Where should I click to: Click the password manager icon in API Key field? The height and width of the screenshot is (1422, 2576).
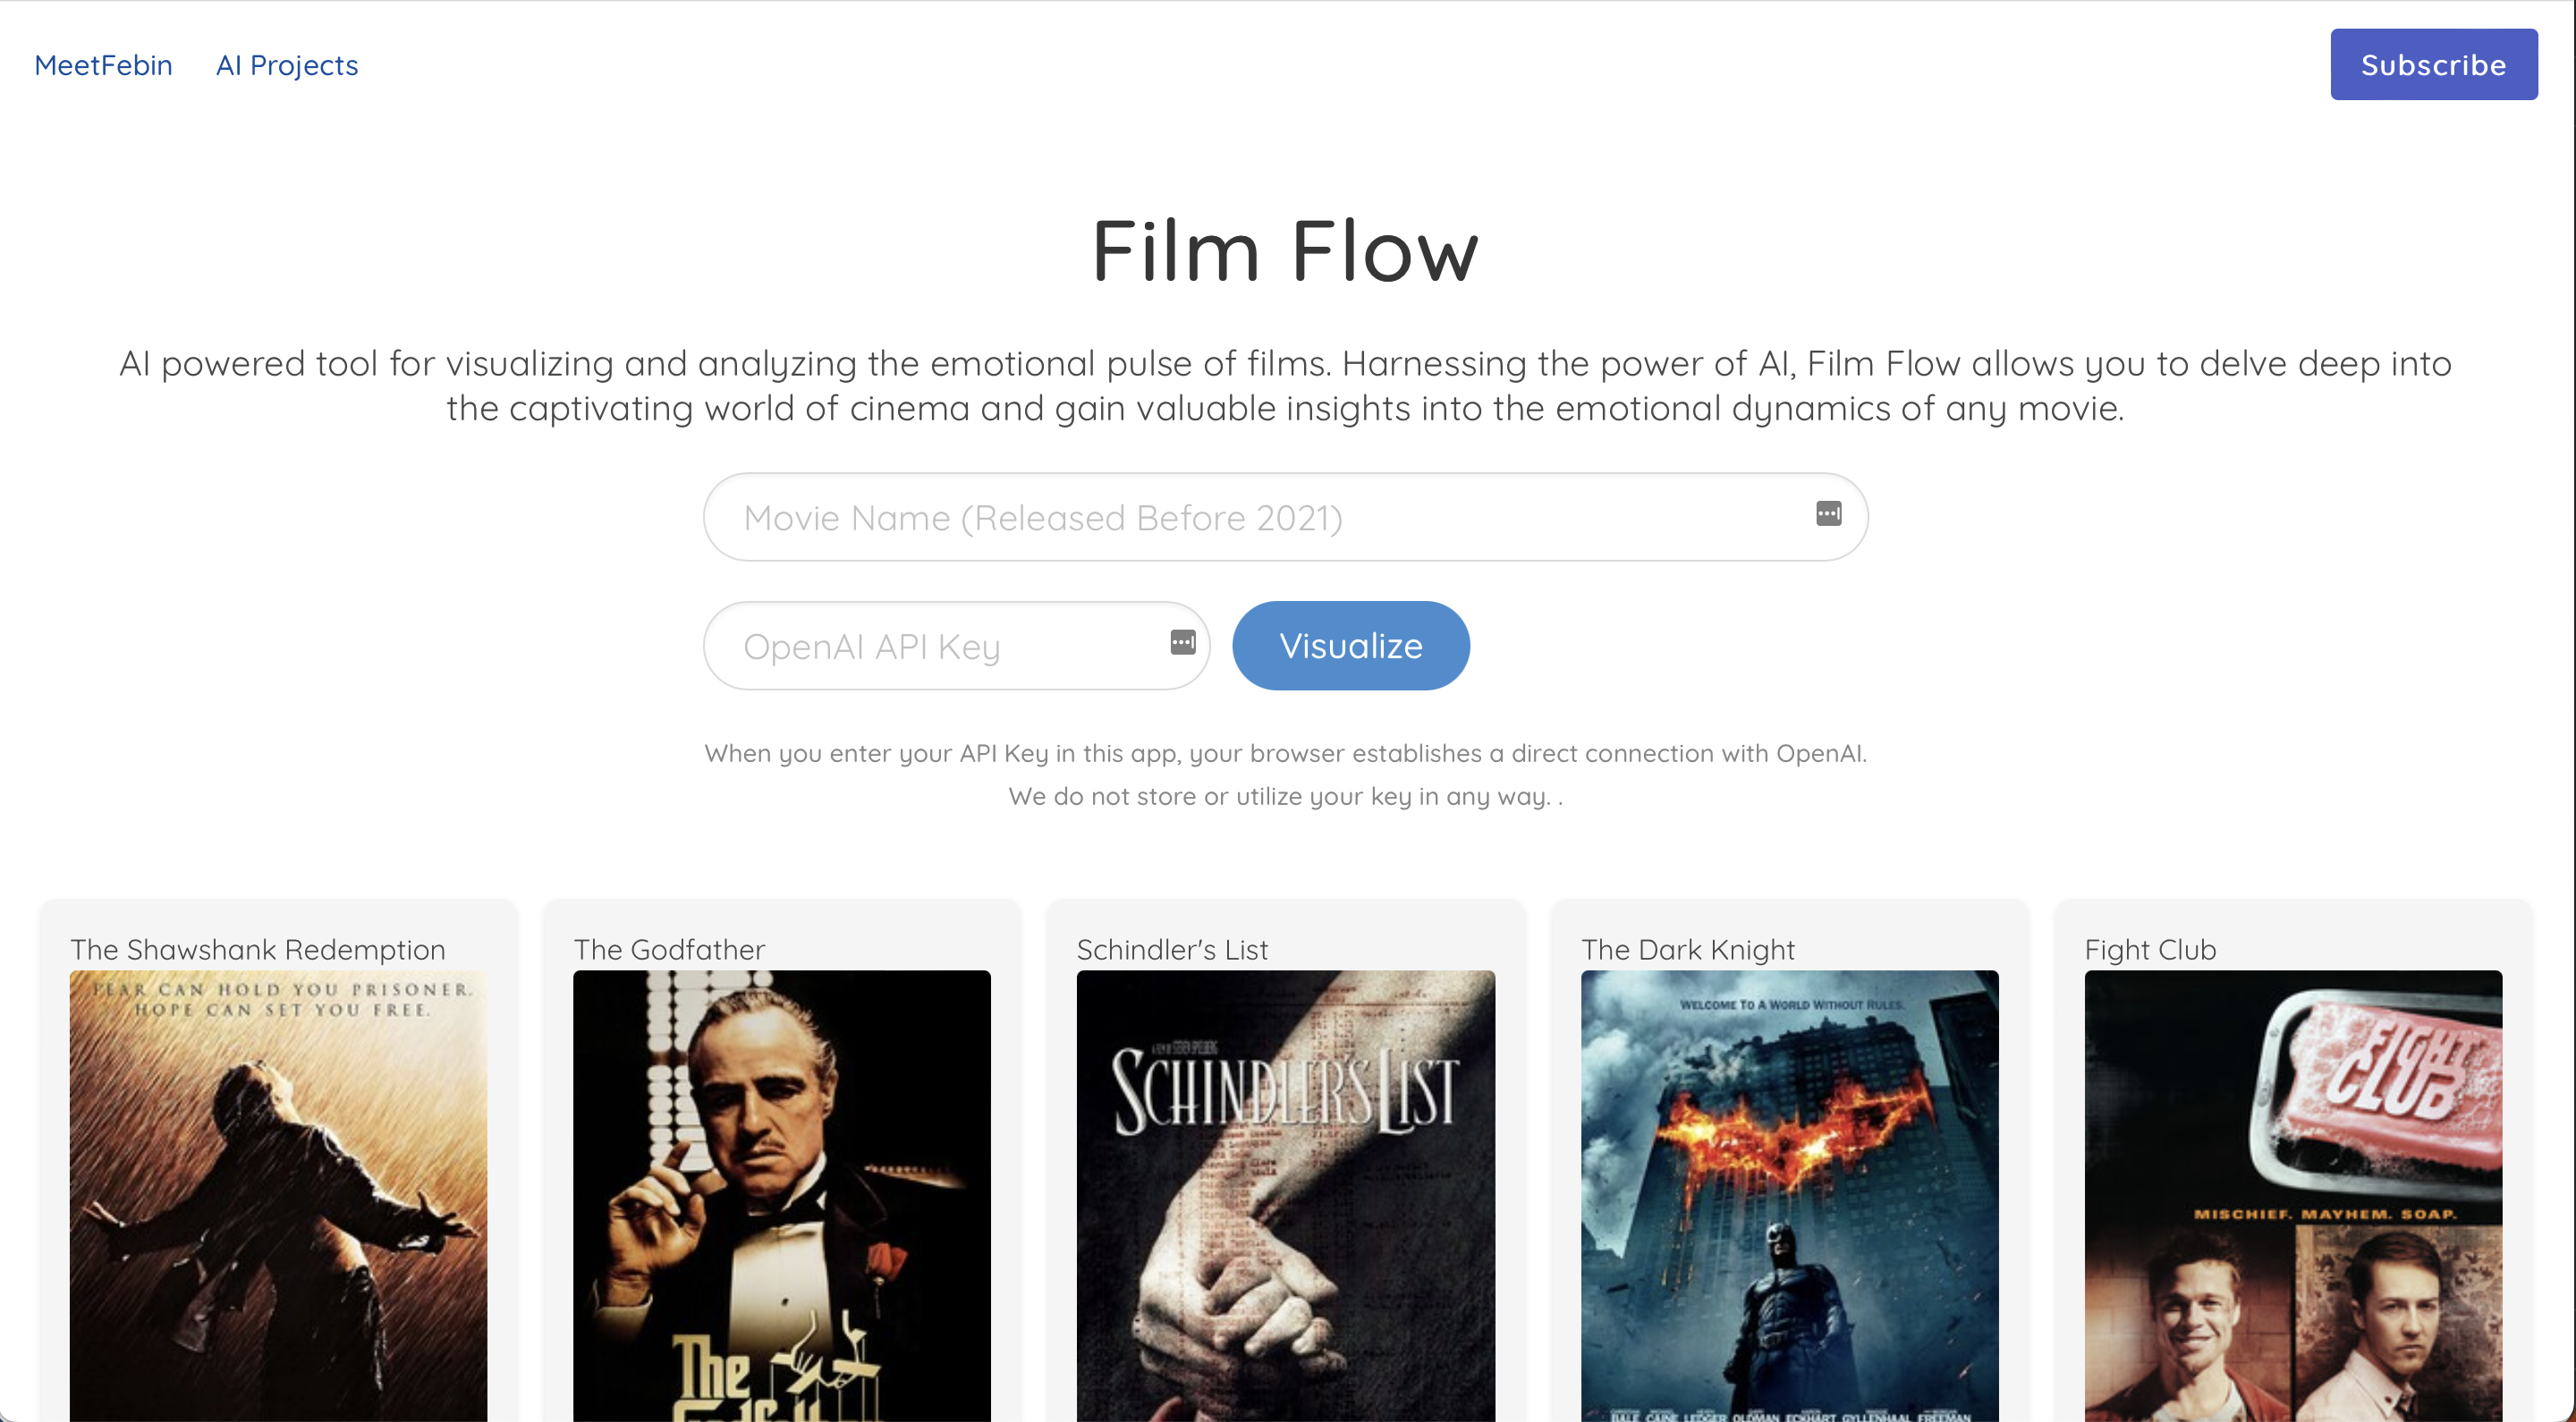(x=1182, y=642)
